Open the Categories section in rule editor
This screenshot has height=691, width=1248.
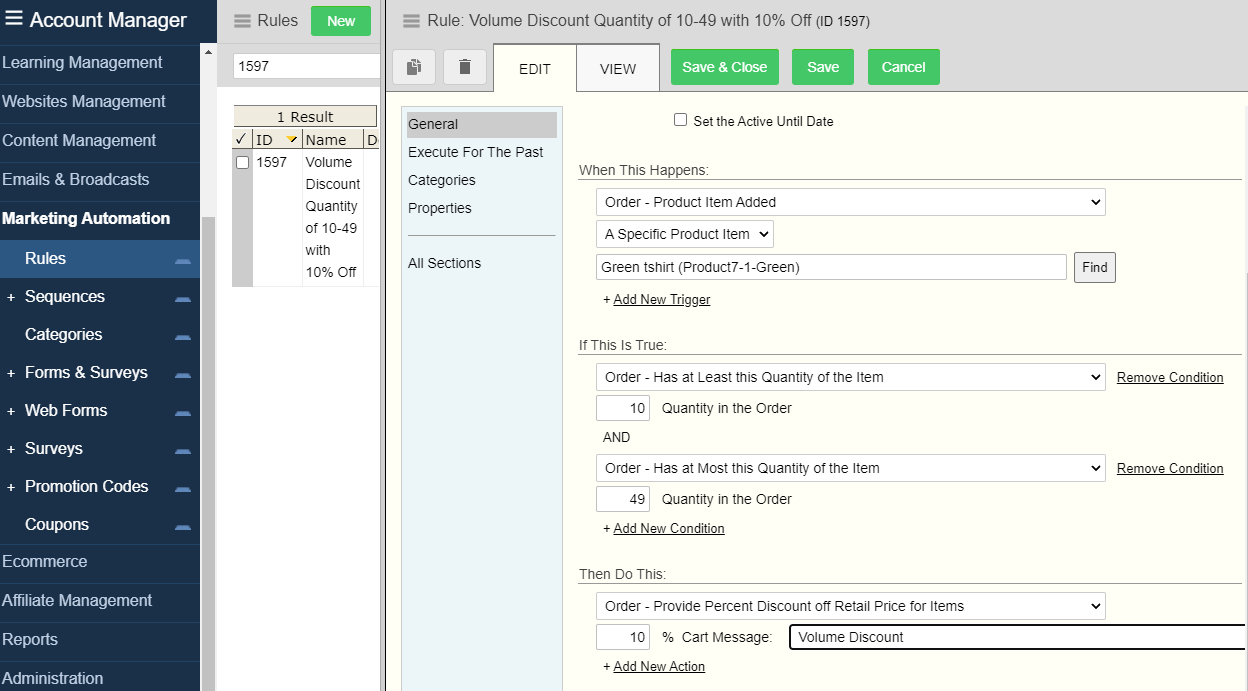point(442,180)
